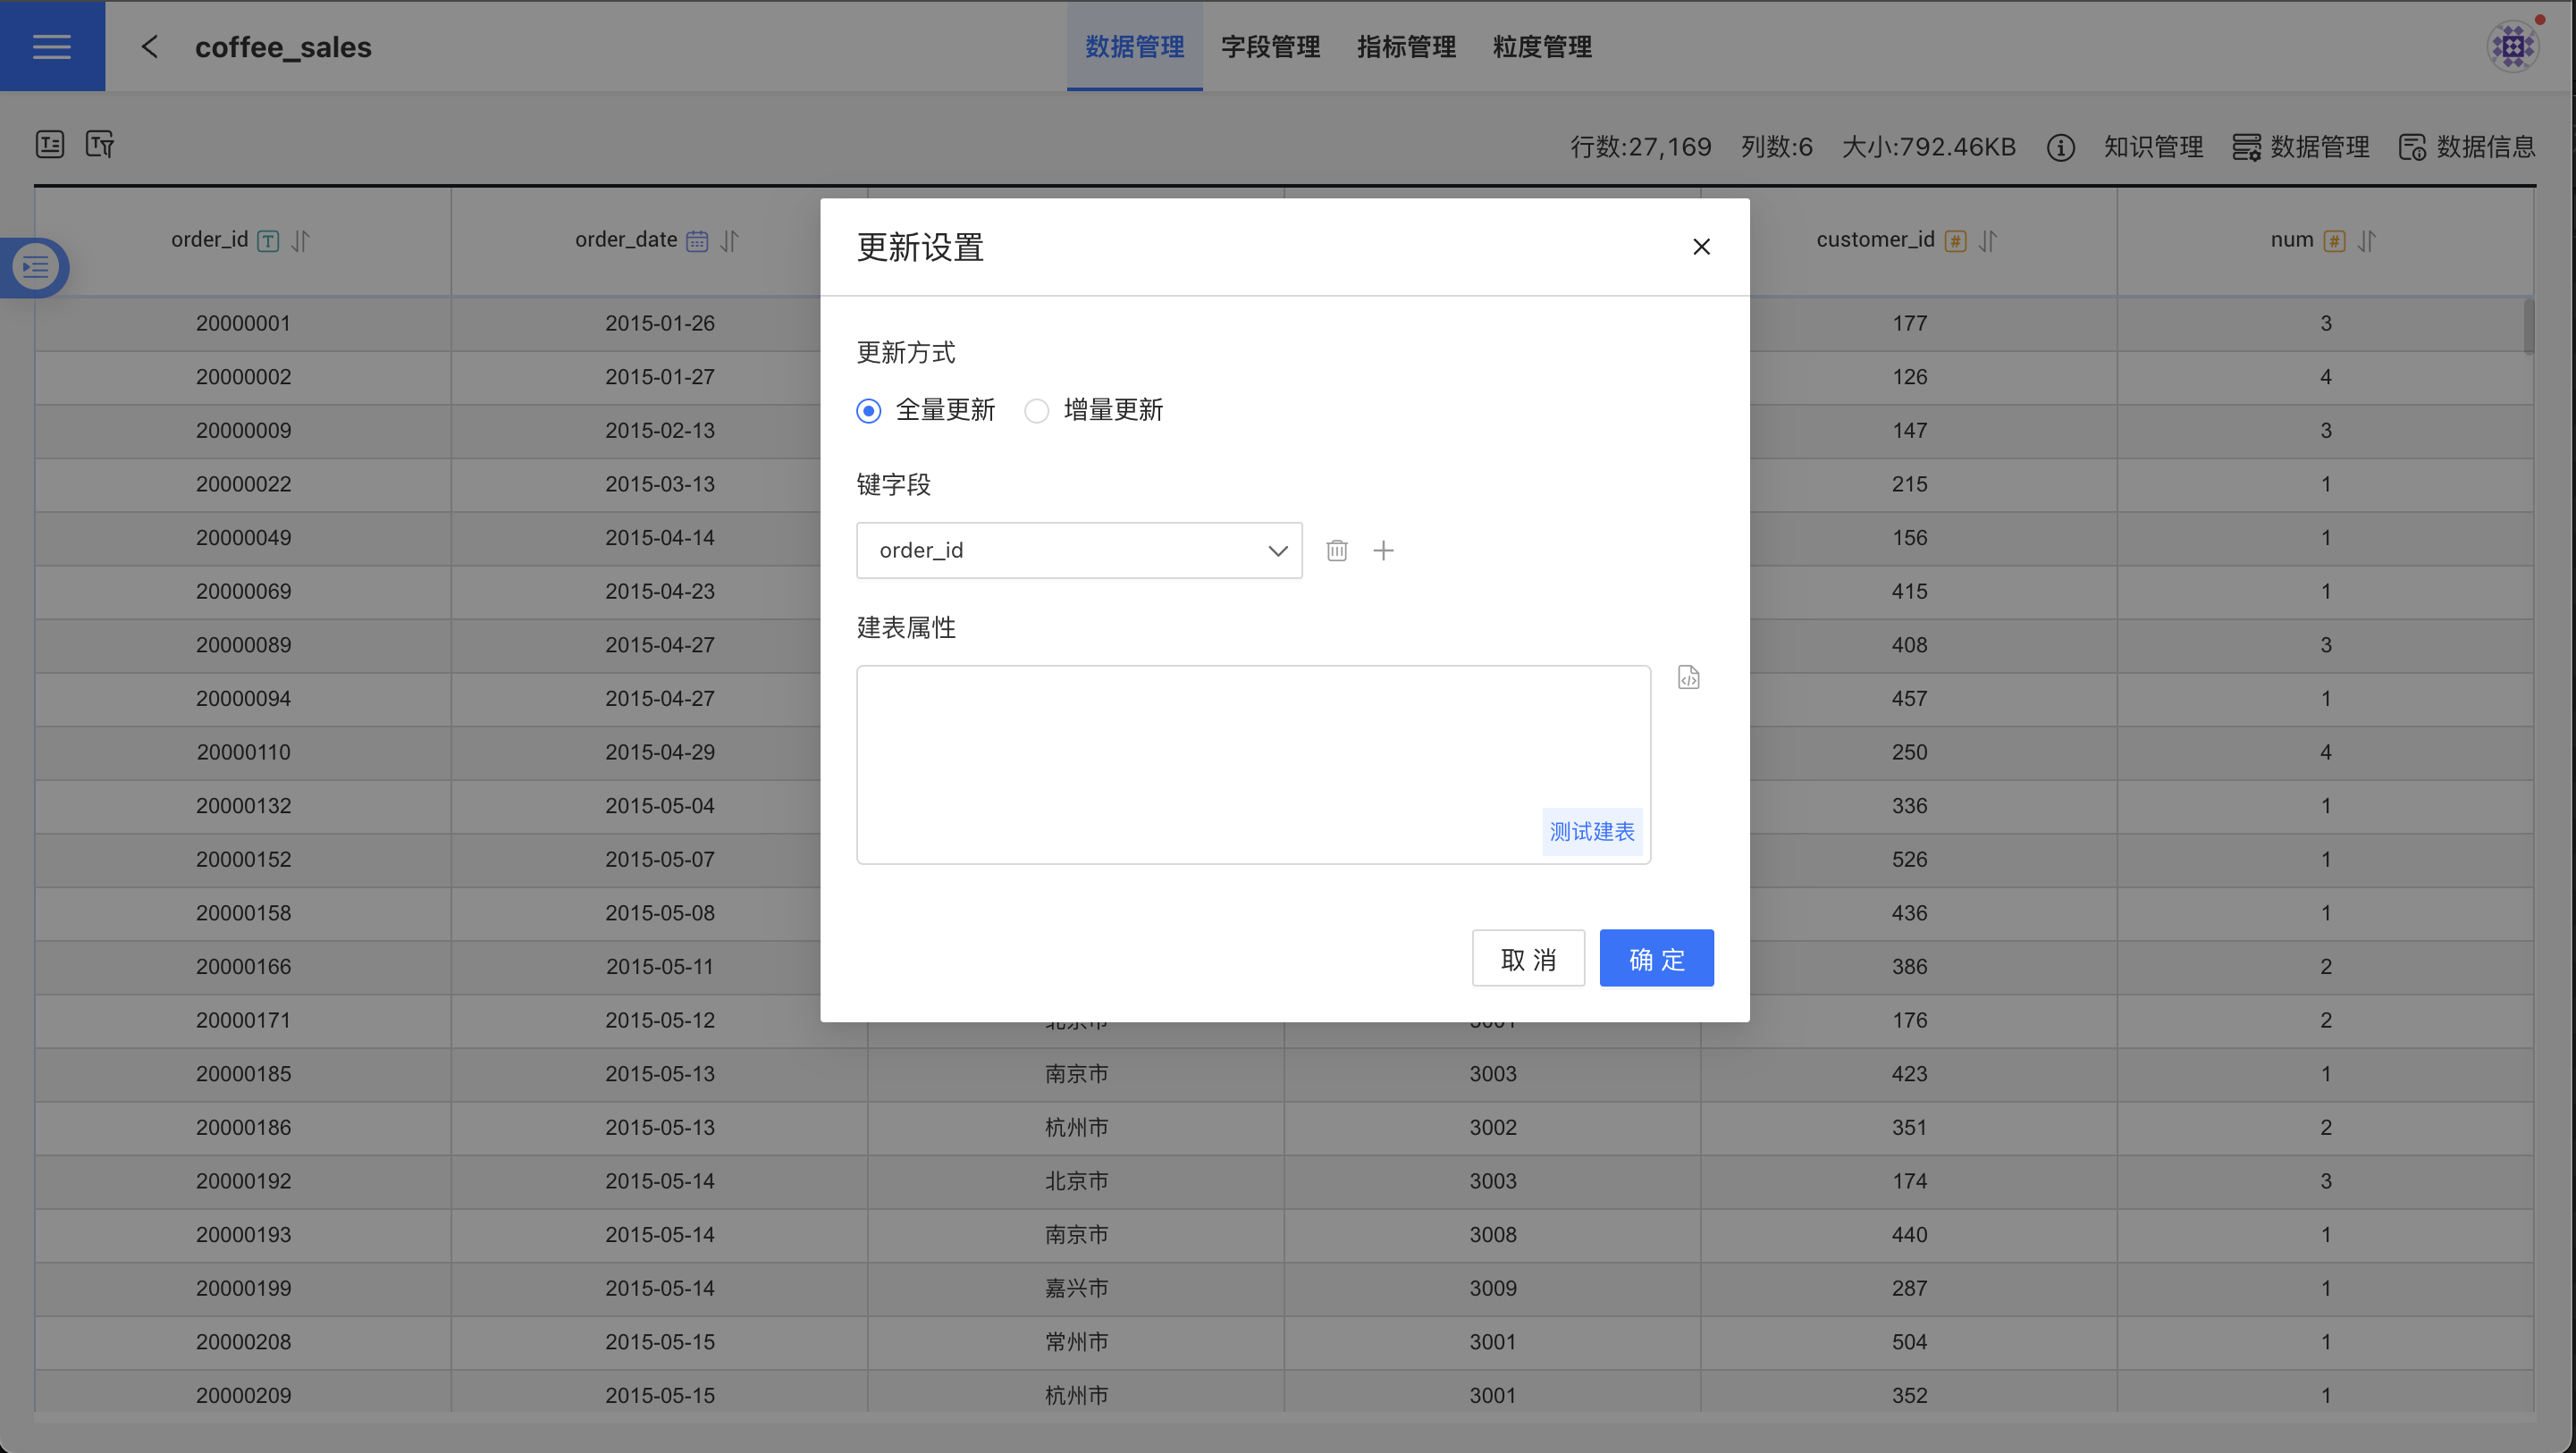This screenshot has height=1453, width=2576.
Task: Click the info circle icon next to size
Action: click(2060, 148)
